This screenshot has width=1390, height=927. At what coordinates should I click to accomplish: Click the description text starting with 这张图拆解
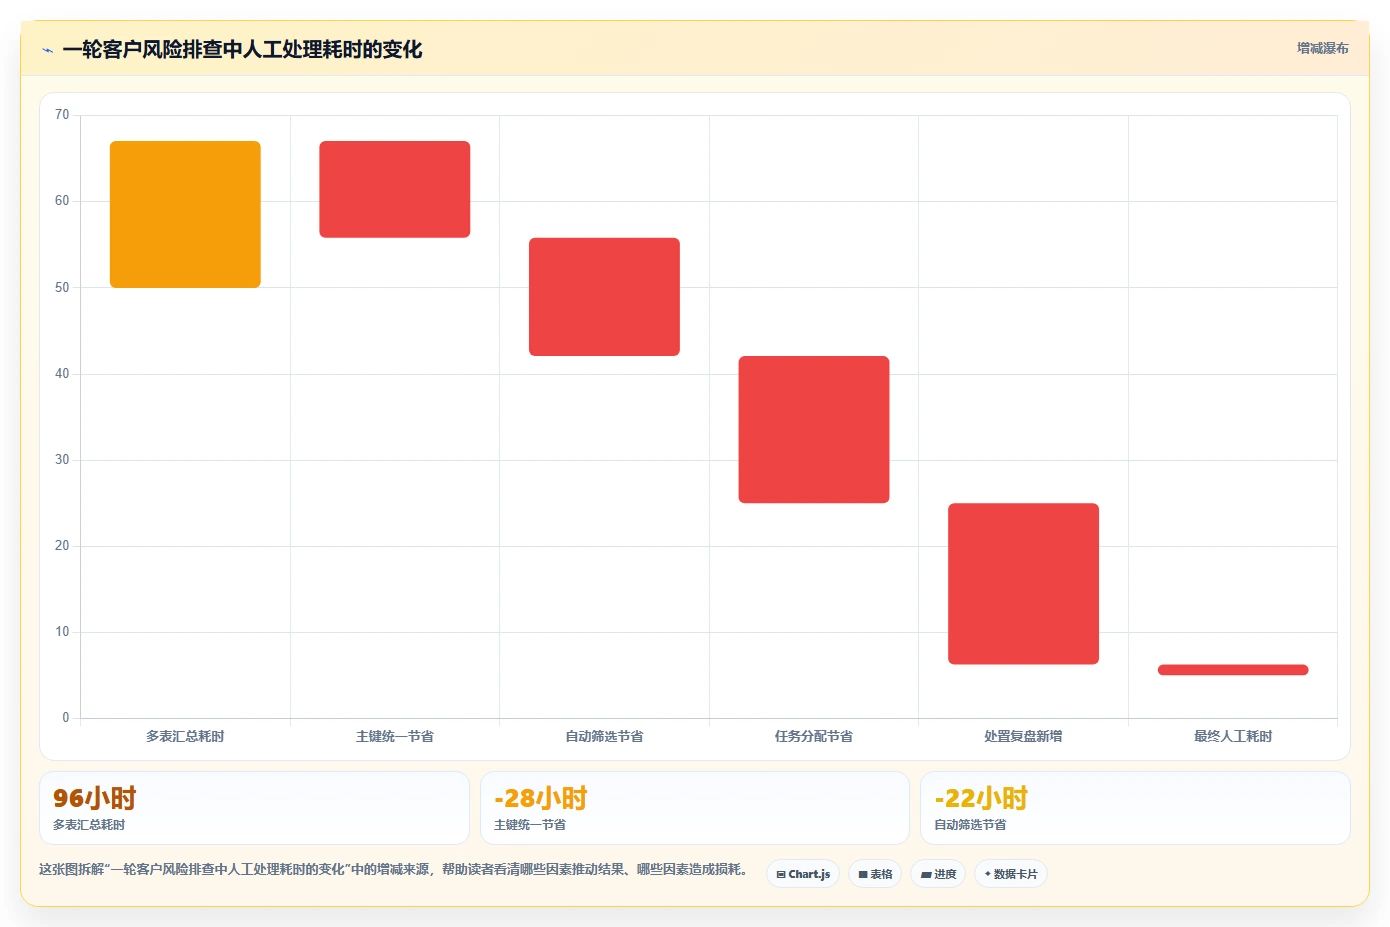(x=394, y=869)
